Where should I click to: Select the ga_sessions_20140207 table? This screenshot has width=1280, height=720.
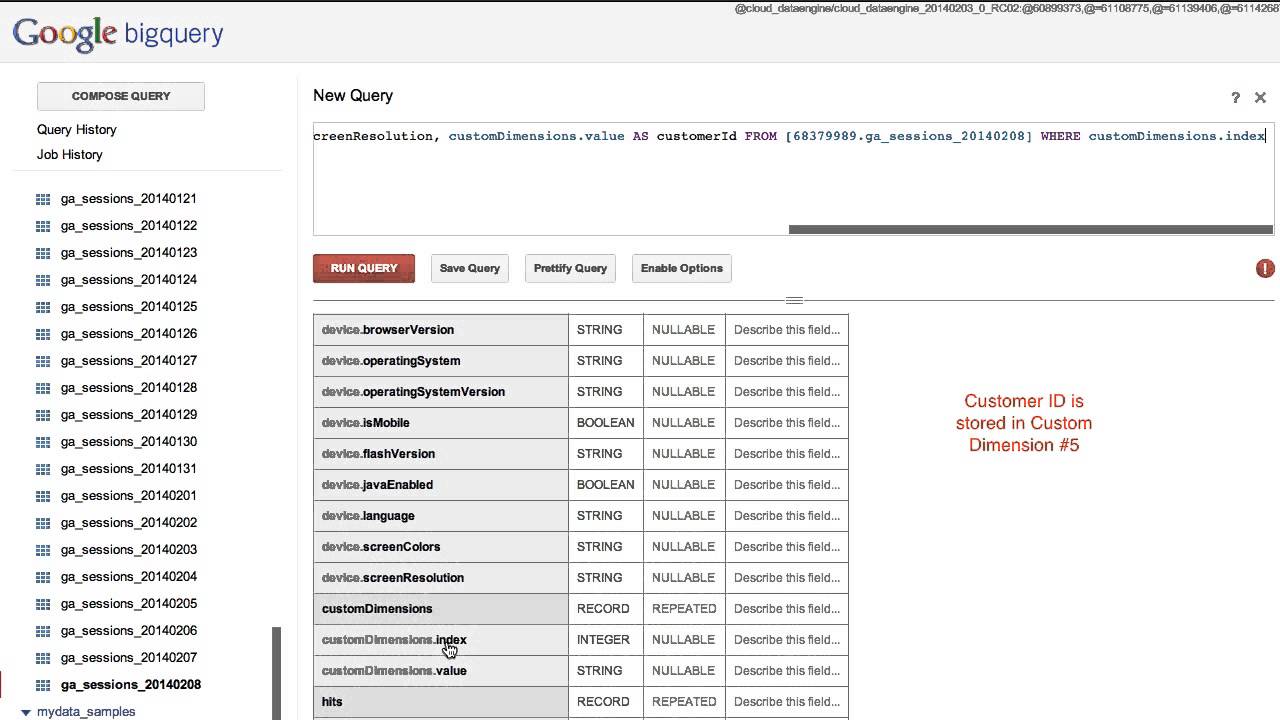[x=129, y=658]
